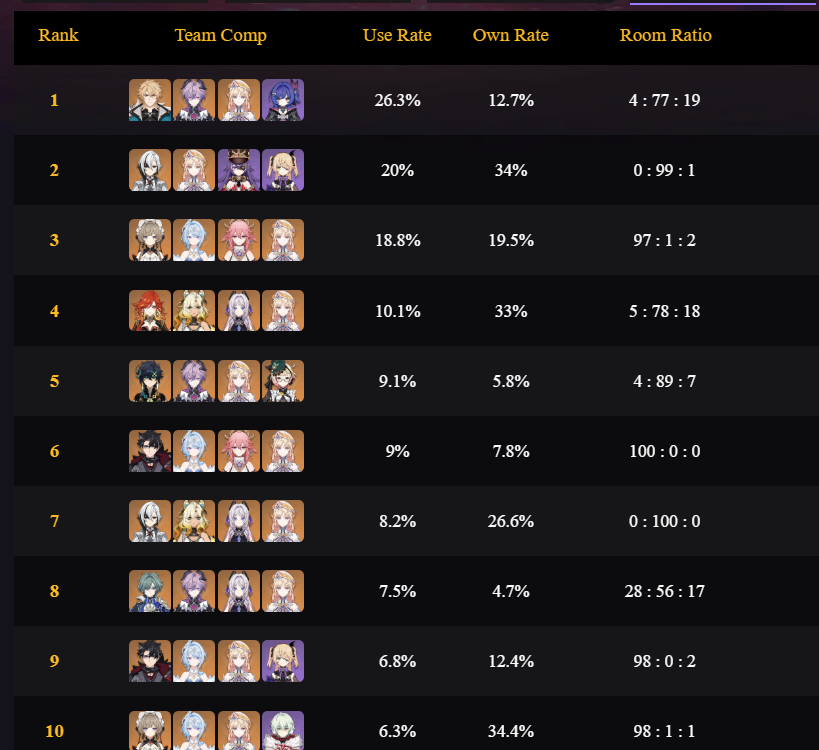The width and height of the screenshot is (819, 750).
Task: Click the Team Comp column header
Action: coord(220,36)
